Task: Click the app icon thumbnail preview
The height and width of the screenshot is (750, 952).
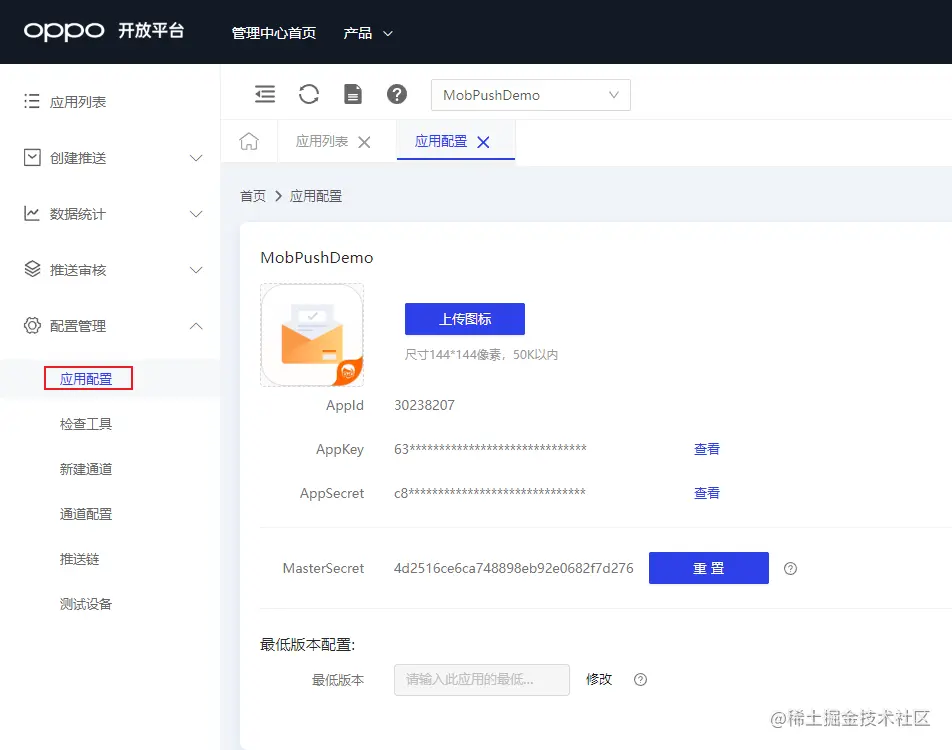Action: pos(312,335)
